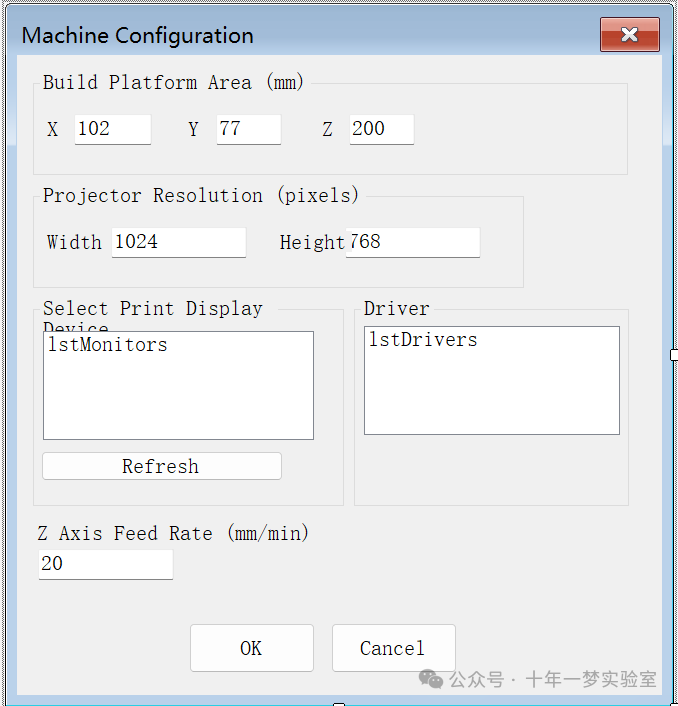This screenshot has width=678, height=706.
Task: Click the Z Axis Feed Rate field
Action: click(x=105, y=564)
